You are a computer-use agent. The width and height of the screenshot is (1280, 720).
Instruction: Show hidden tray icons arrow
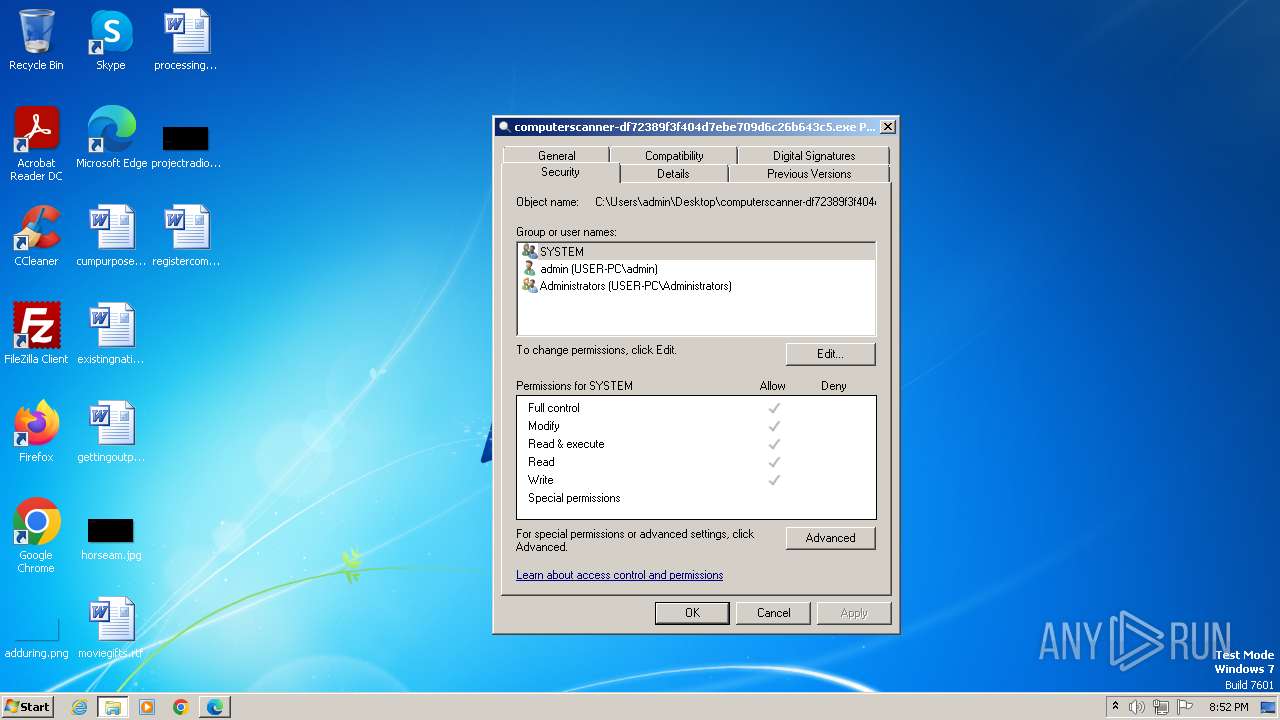tap(1115, 707)
